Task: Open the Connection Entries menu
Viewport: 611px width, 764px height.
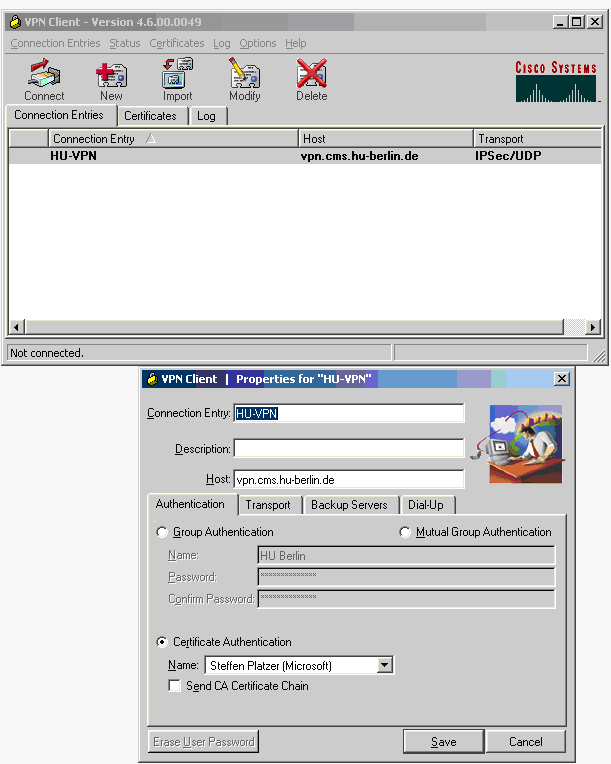Action: 55,43
